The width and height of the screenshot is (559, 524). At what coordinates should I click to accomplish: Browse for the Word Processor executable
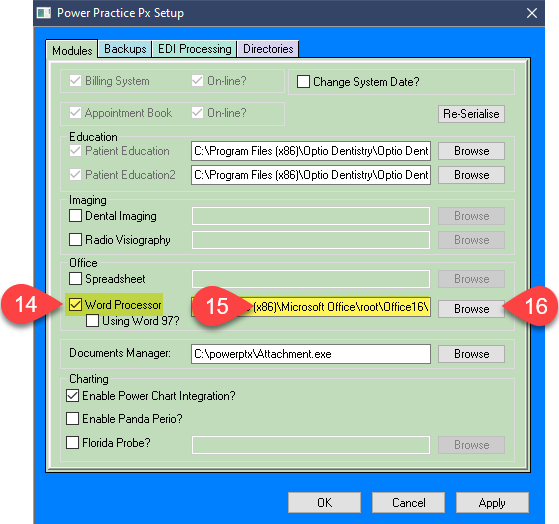[471, 309]
